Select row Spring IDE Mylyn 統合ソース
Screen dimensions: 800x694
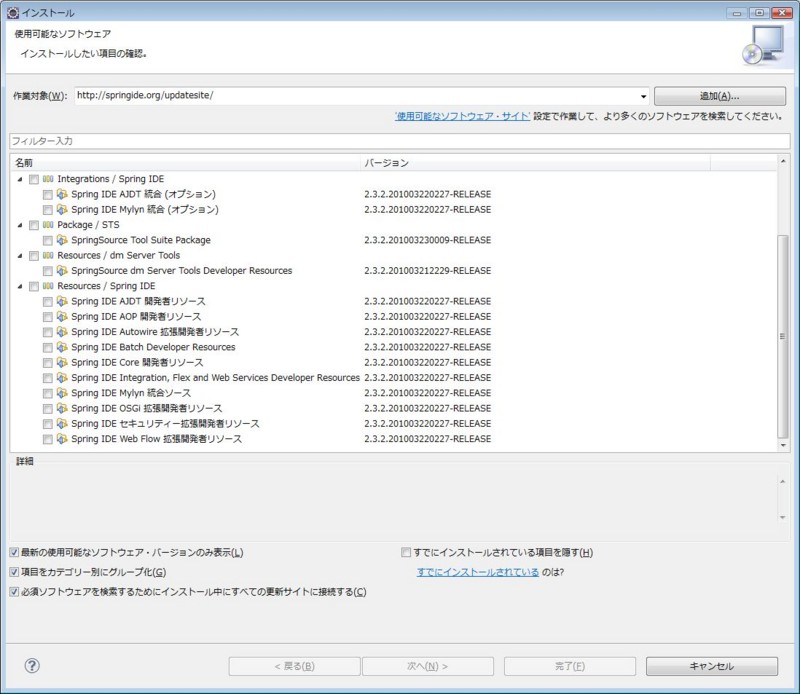[x=393, y=393]
